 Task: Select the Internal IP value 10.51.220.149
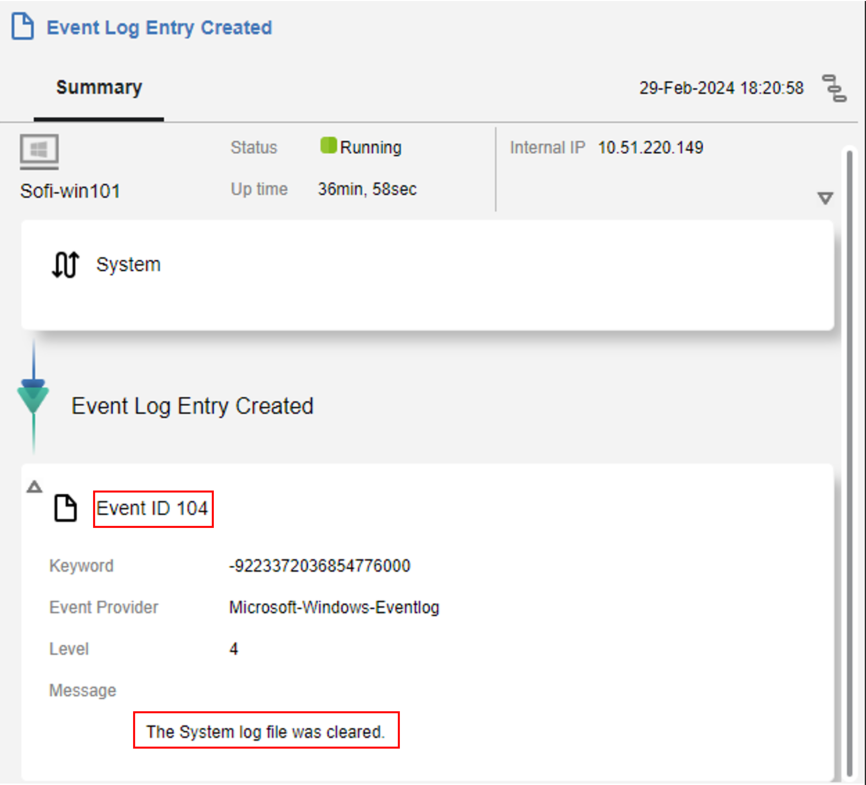(x=651, y=147)
